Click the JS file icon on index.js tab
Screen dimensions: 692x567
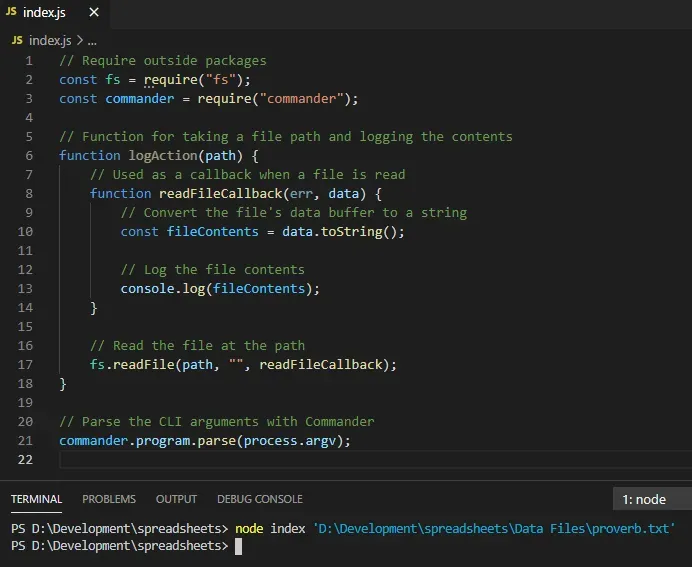click(12, 14)
